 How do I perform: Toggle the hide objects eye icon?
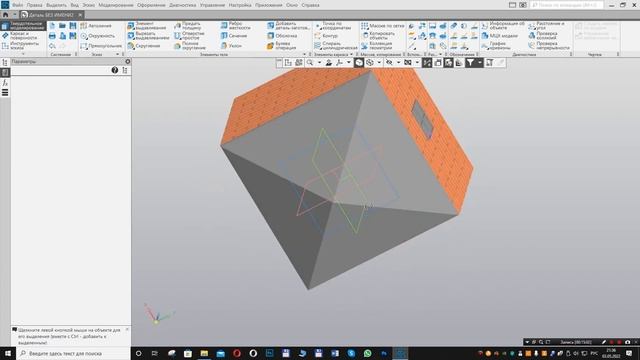click(389, 62)
